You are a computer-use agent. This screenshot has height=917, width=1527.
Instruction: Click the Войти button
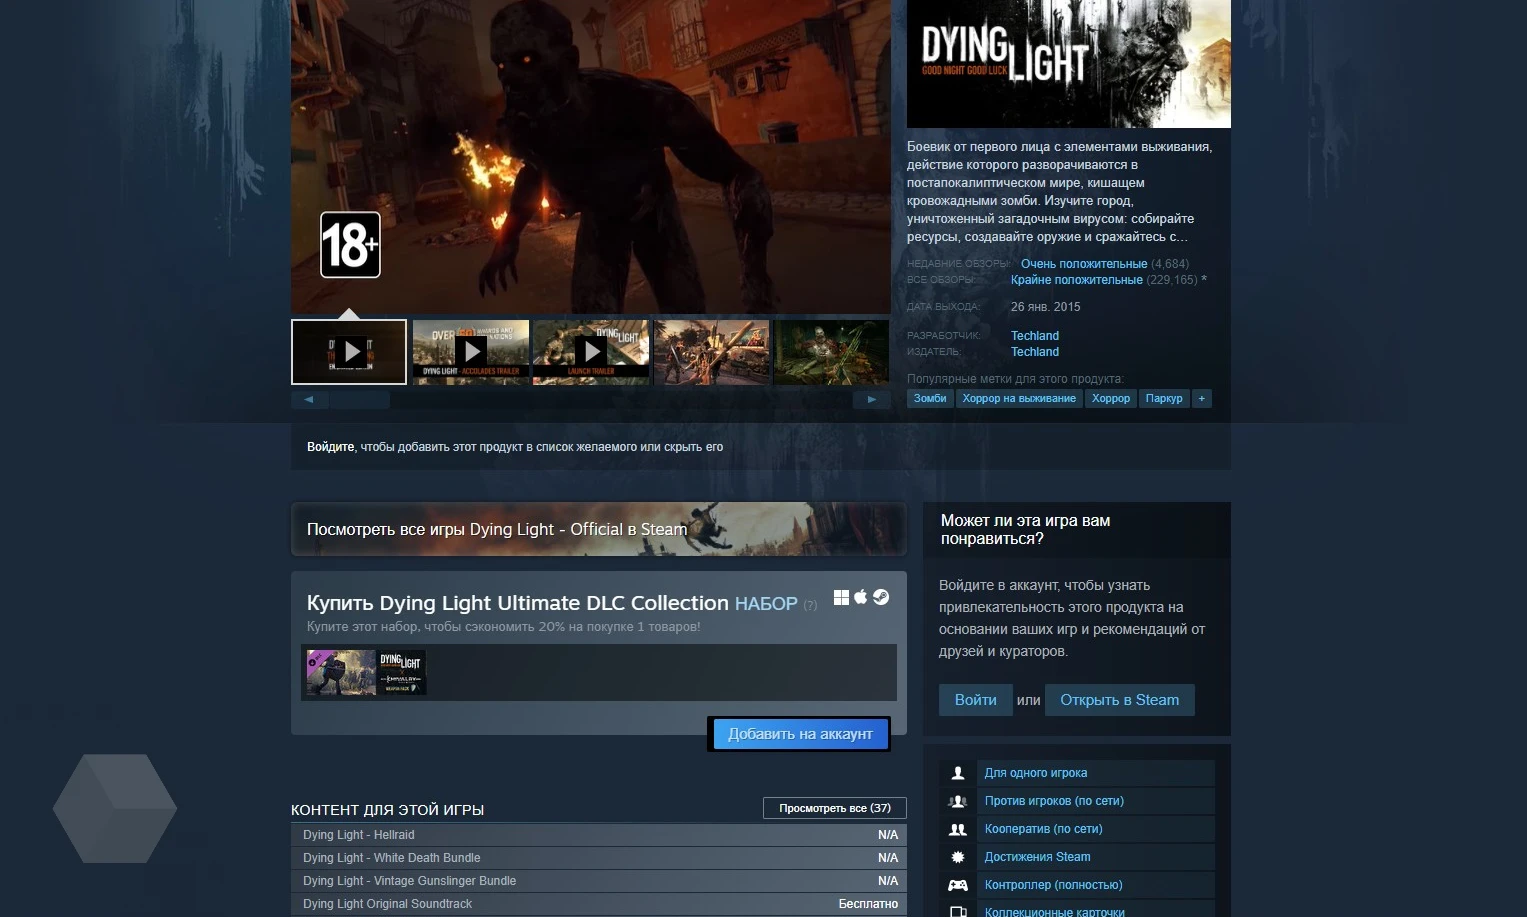pyautogui.click(x=975, y=700)
